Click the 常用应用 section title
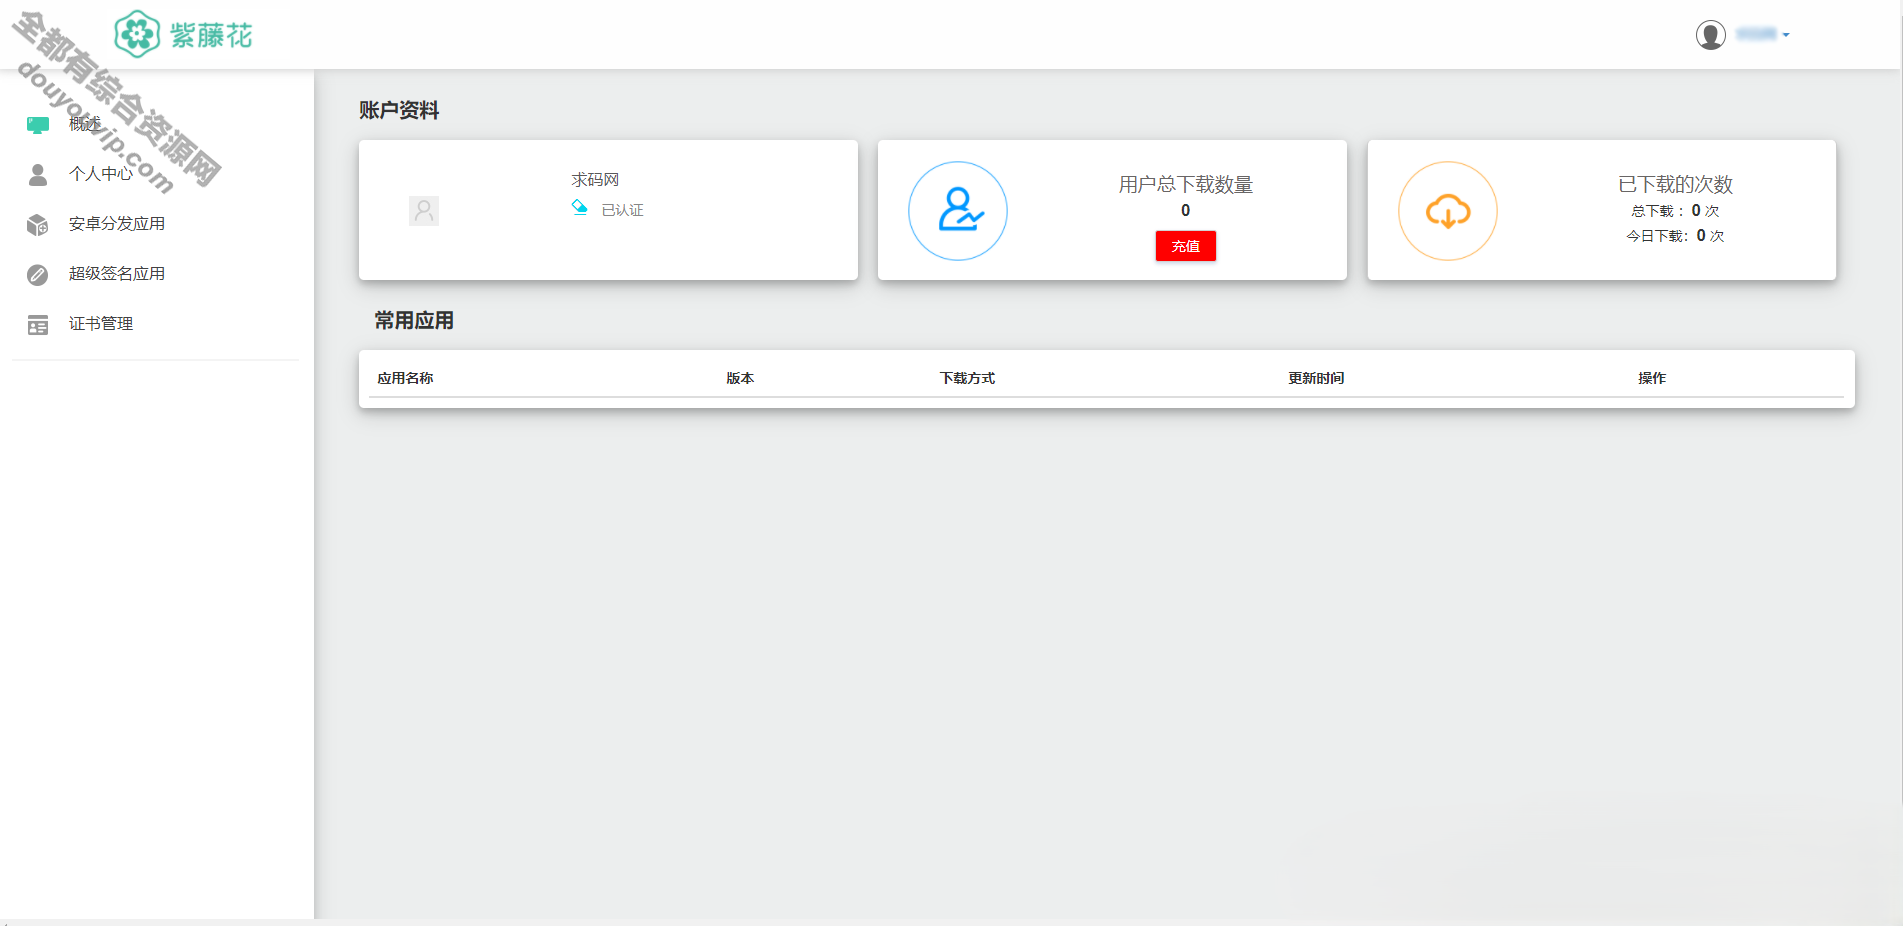The width and height of the screenshot is (1903, 926). point(414,321)
